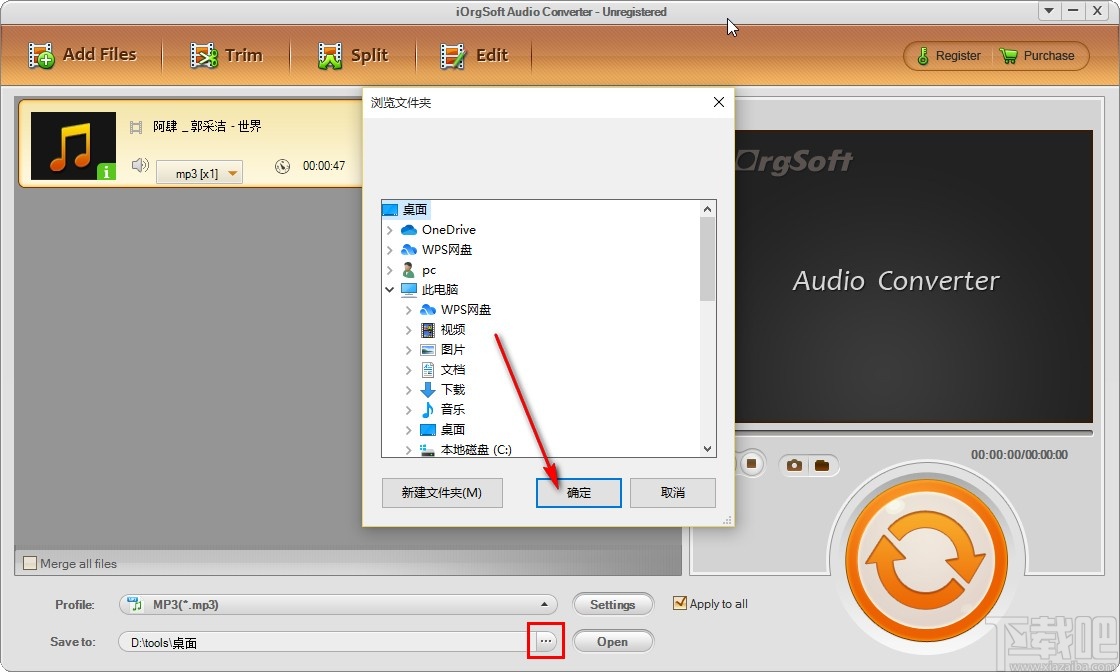Select the 视频 folder
Screen dimensions: 1120x672
(x=452, y=329)
